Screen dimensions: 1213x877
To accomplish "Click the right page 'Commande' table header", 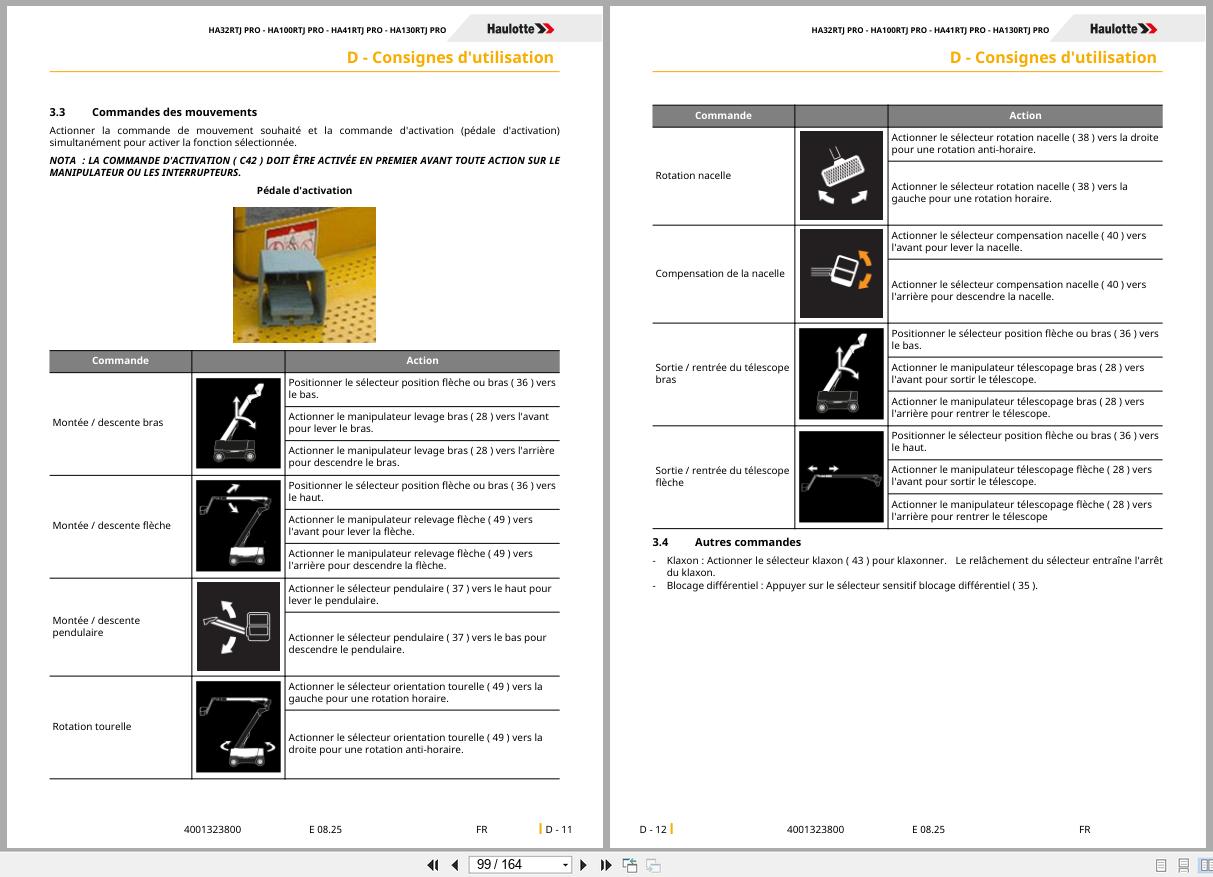I will point(723,116).
